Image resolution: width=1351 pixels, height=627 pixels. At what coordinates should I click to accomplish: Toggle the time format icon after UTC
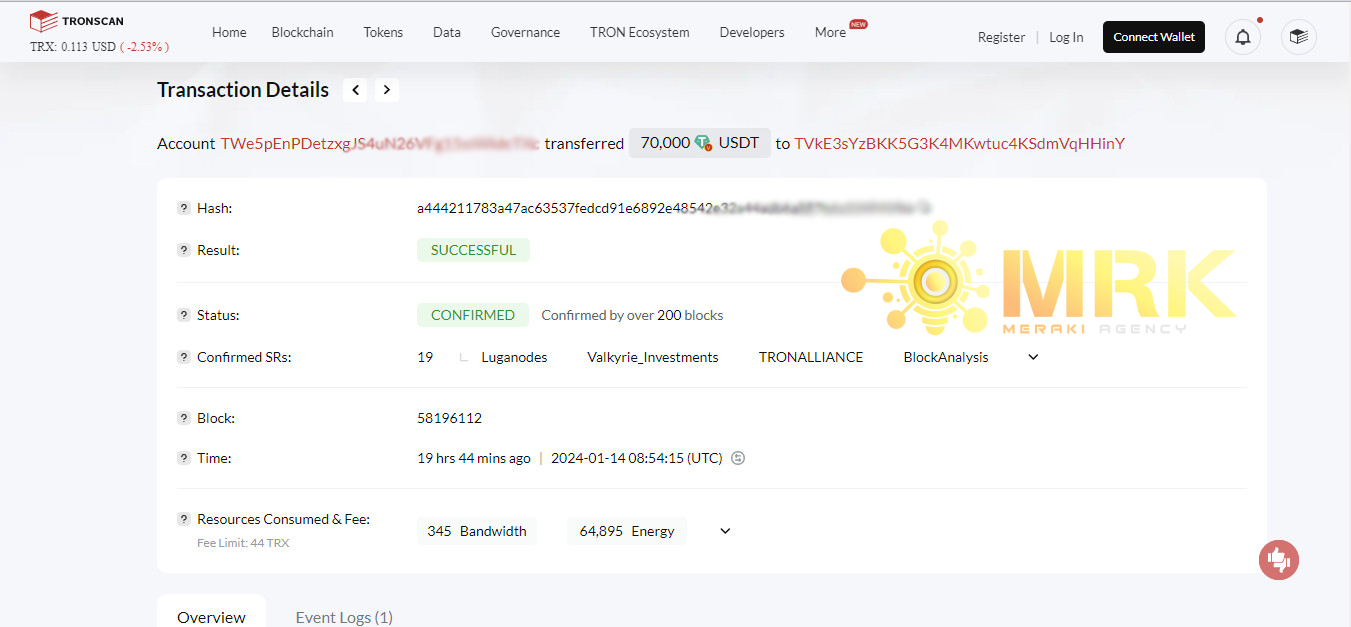point(738,458)
